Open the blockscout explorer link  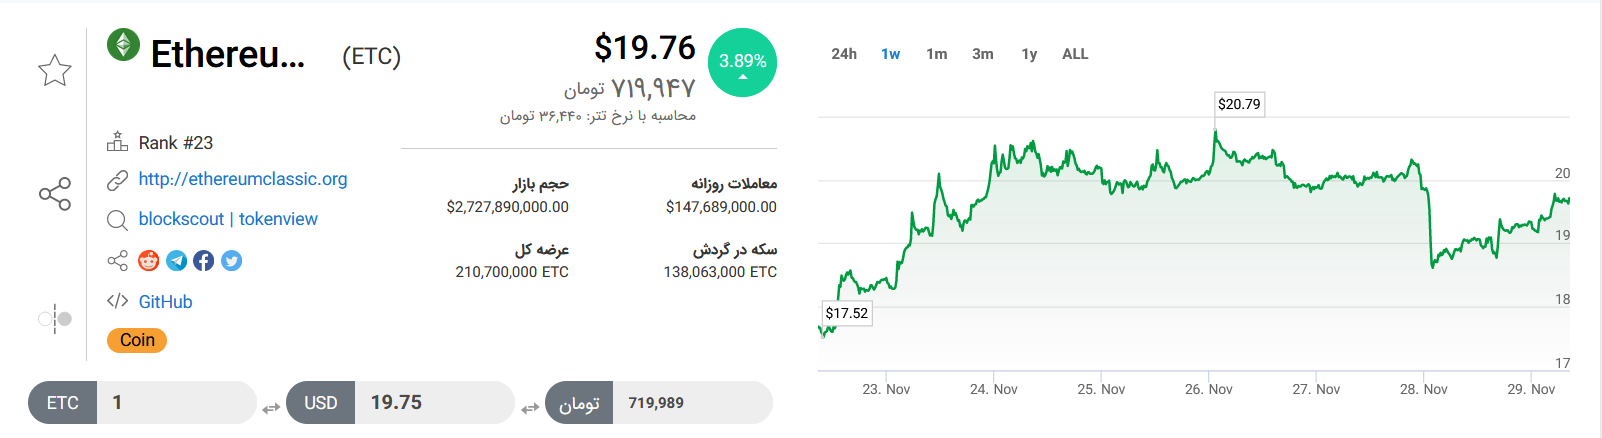coord(181,219)
